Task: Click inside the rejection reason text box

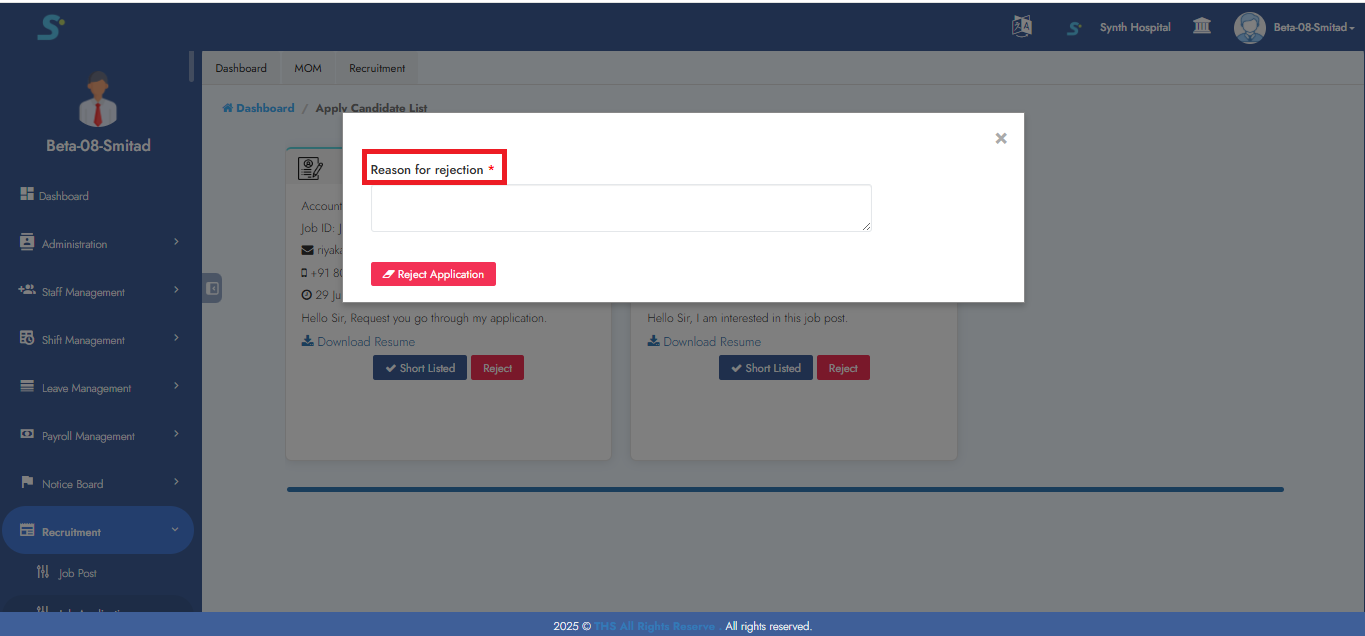Action: [620, 207]
